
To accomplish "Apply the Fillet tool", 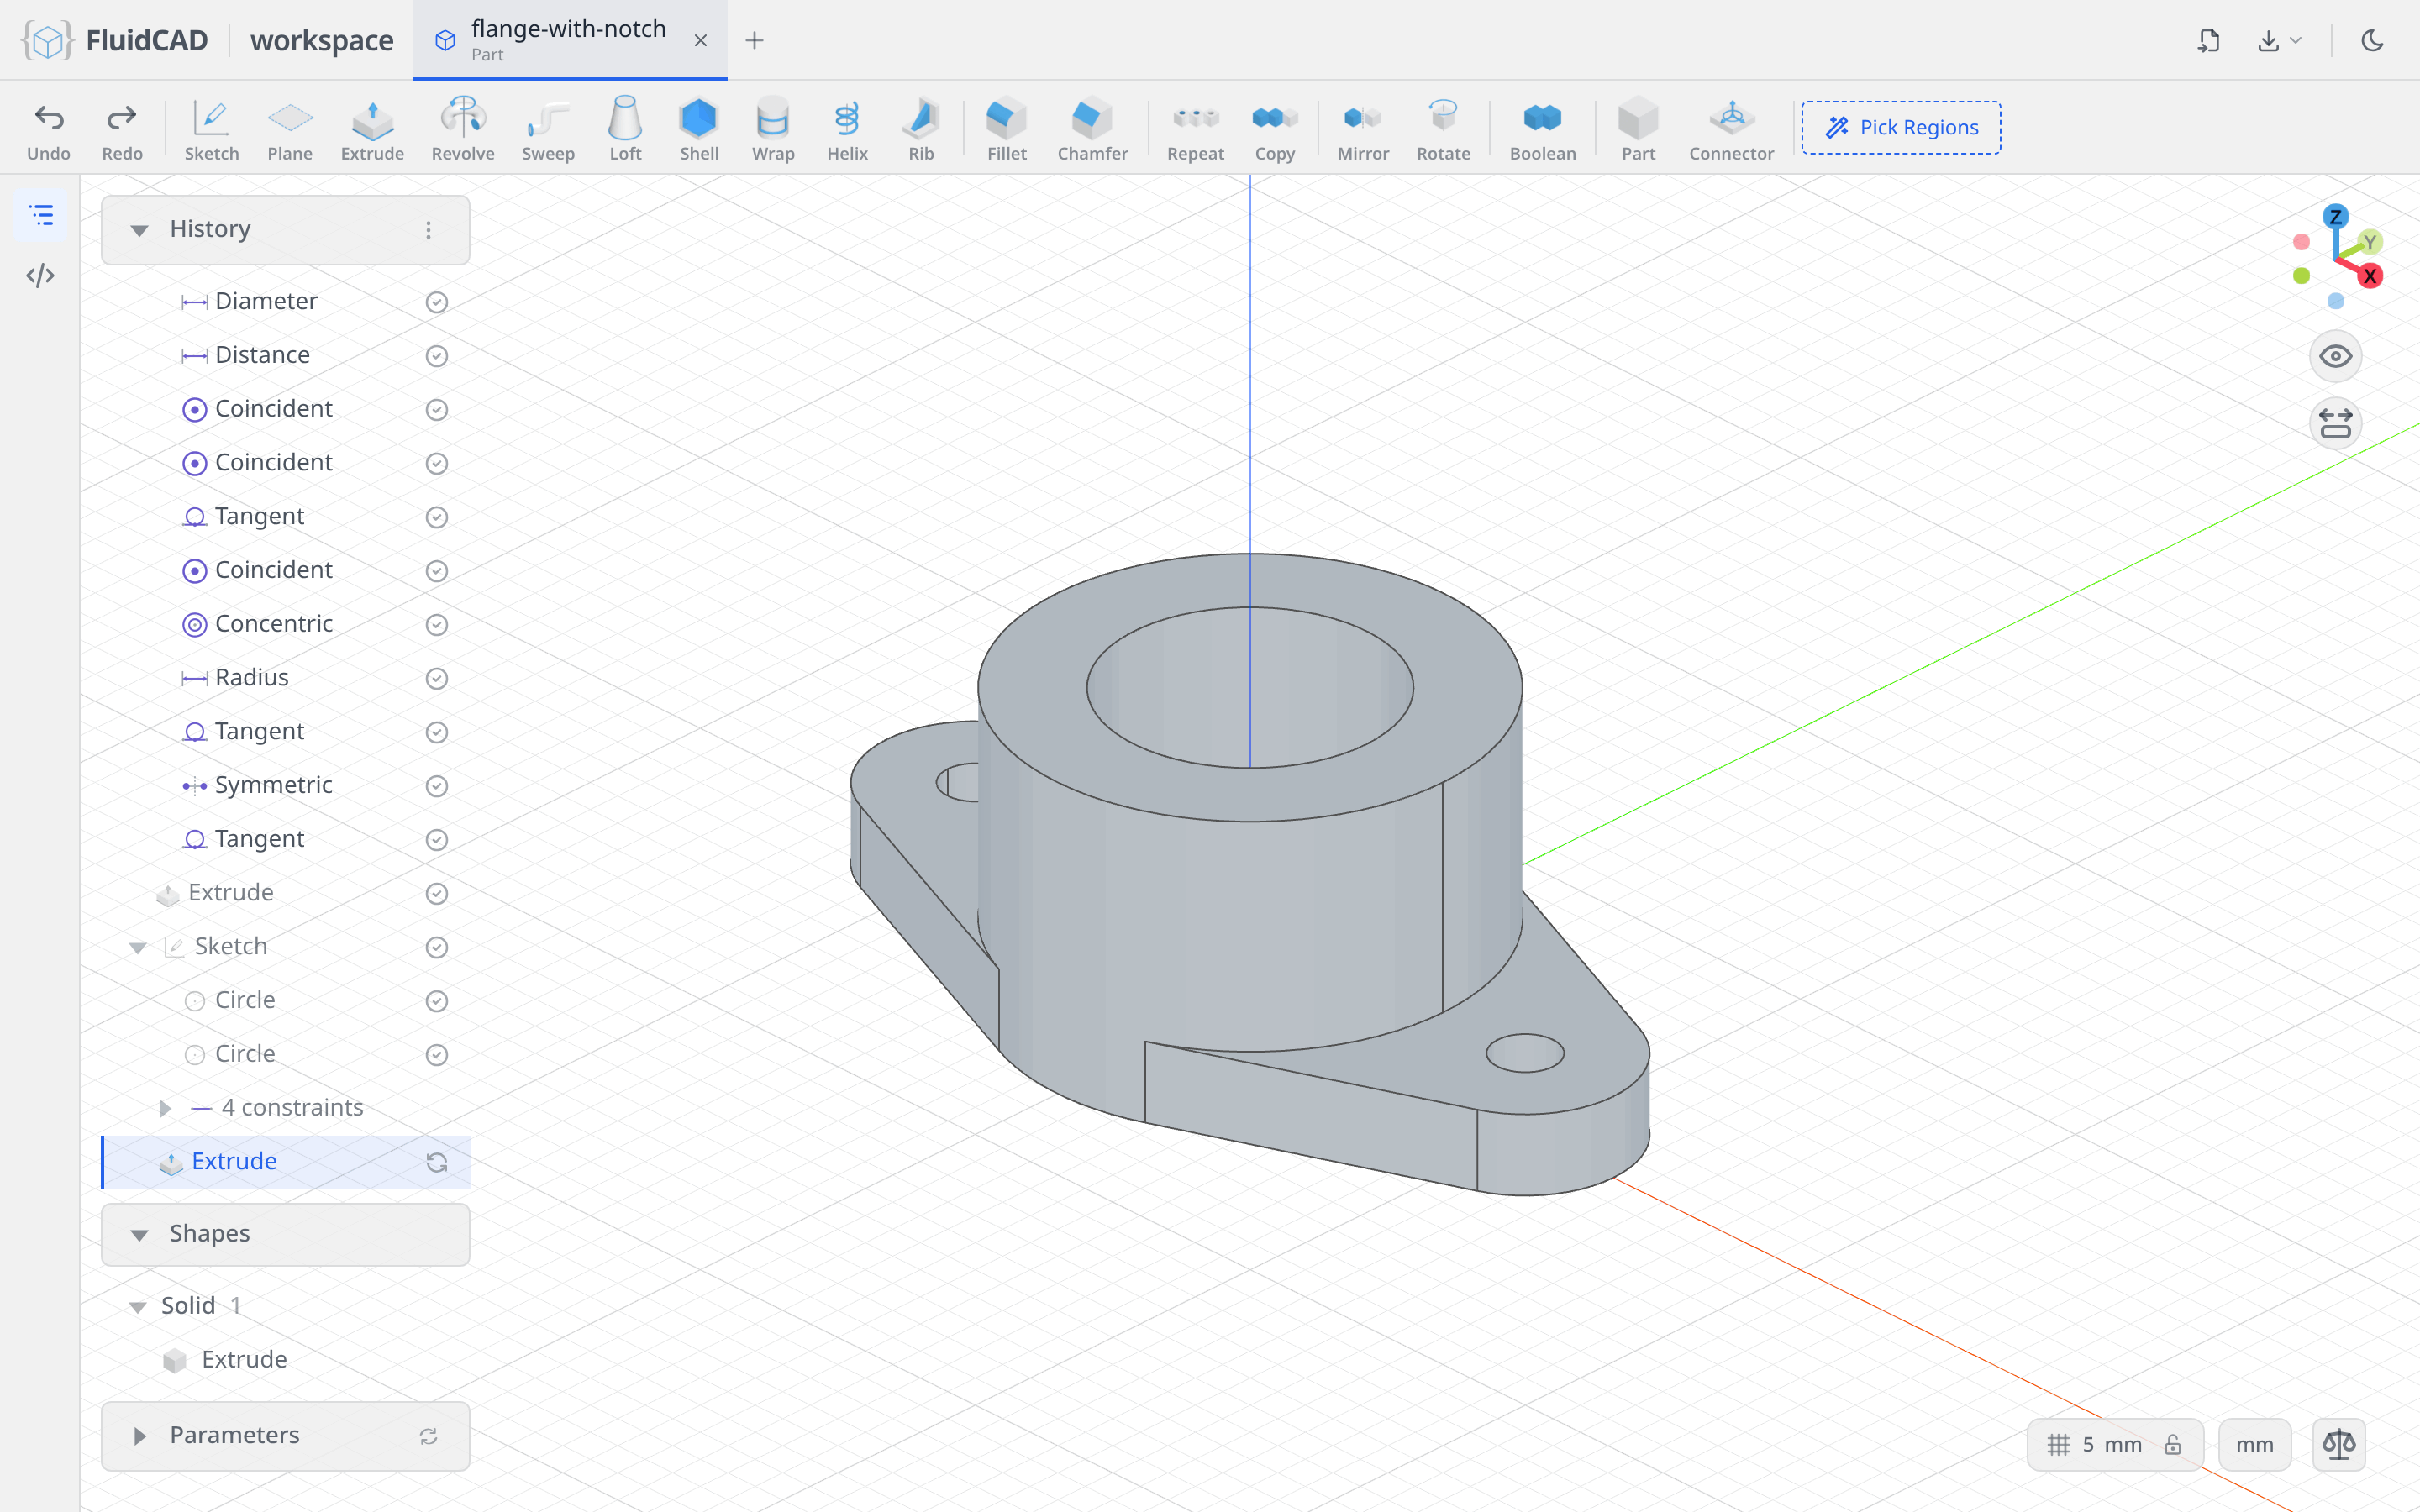I will coord(1006,129).
